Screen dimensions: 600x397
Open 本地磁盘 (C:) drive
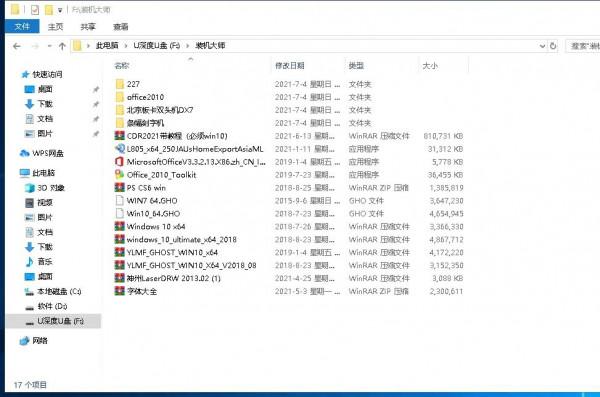(x=59, y=291)
